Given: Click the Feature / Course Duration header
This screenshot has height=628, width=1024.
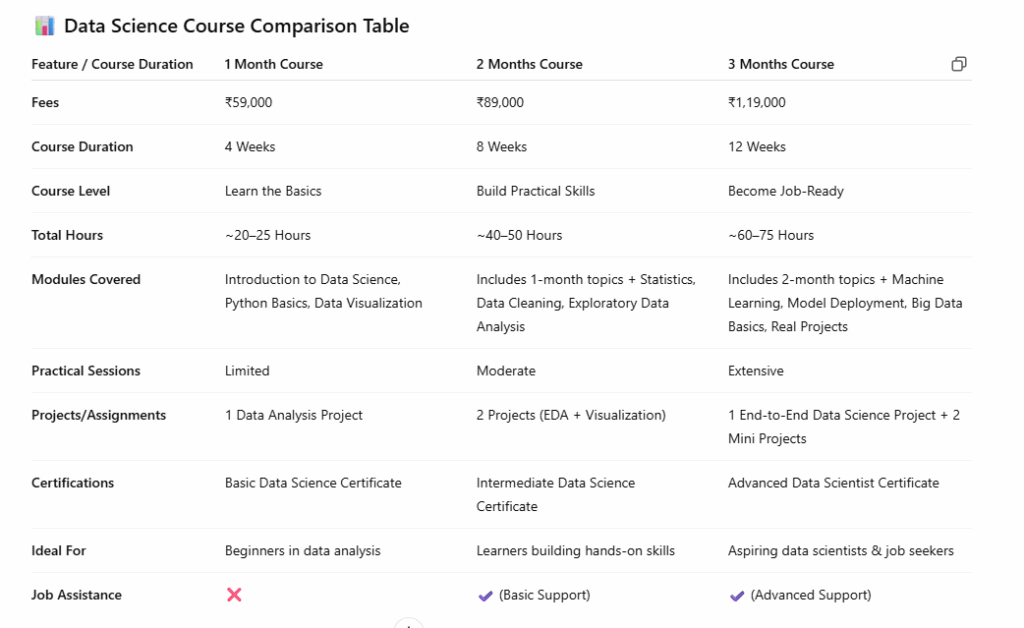Looking at the screenshot, I should (112, 64).
